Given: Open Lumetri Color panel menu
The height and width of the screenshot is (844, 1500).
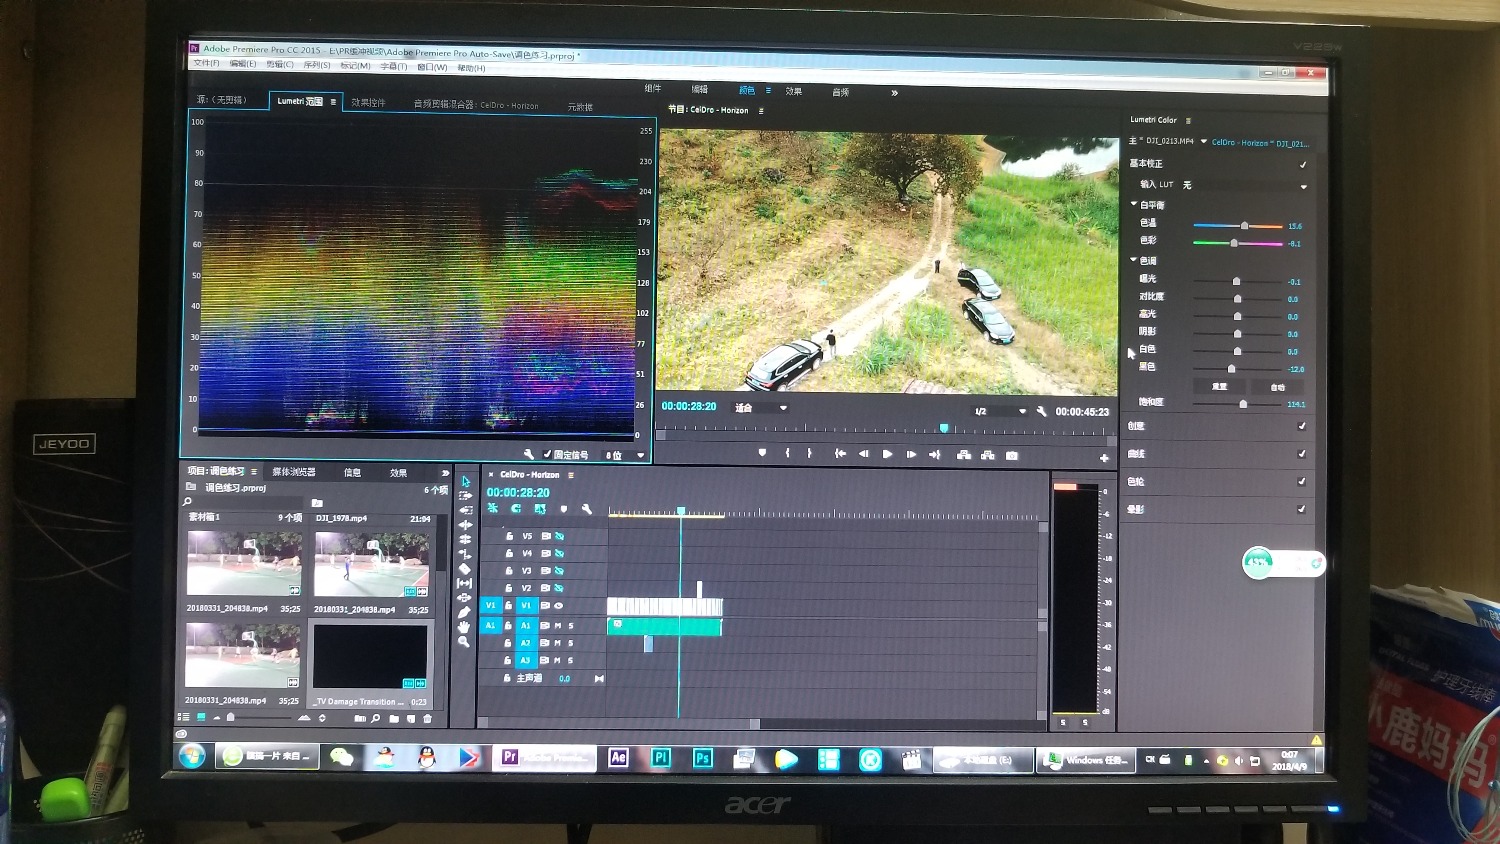Looking at the screenshot, I should (1188, 120).
